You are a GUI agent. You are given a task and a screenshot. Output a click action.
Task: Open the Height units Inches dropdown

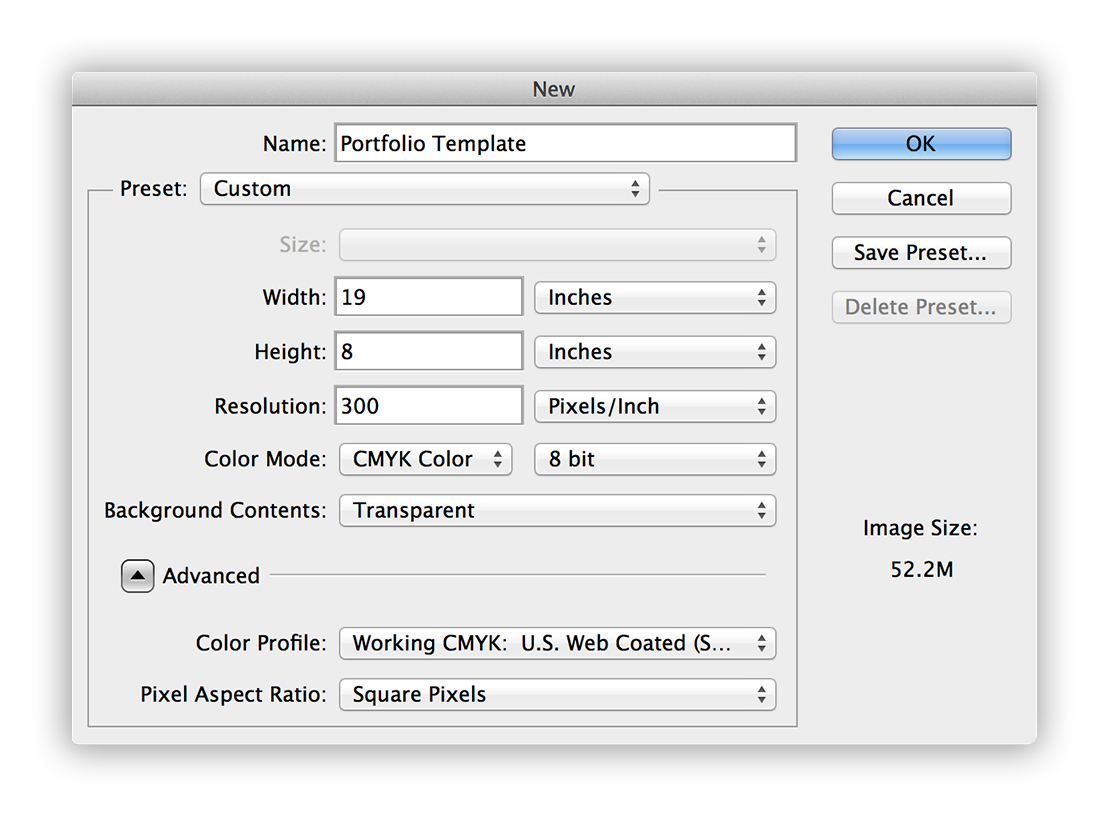click(x=655, y=351)
